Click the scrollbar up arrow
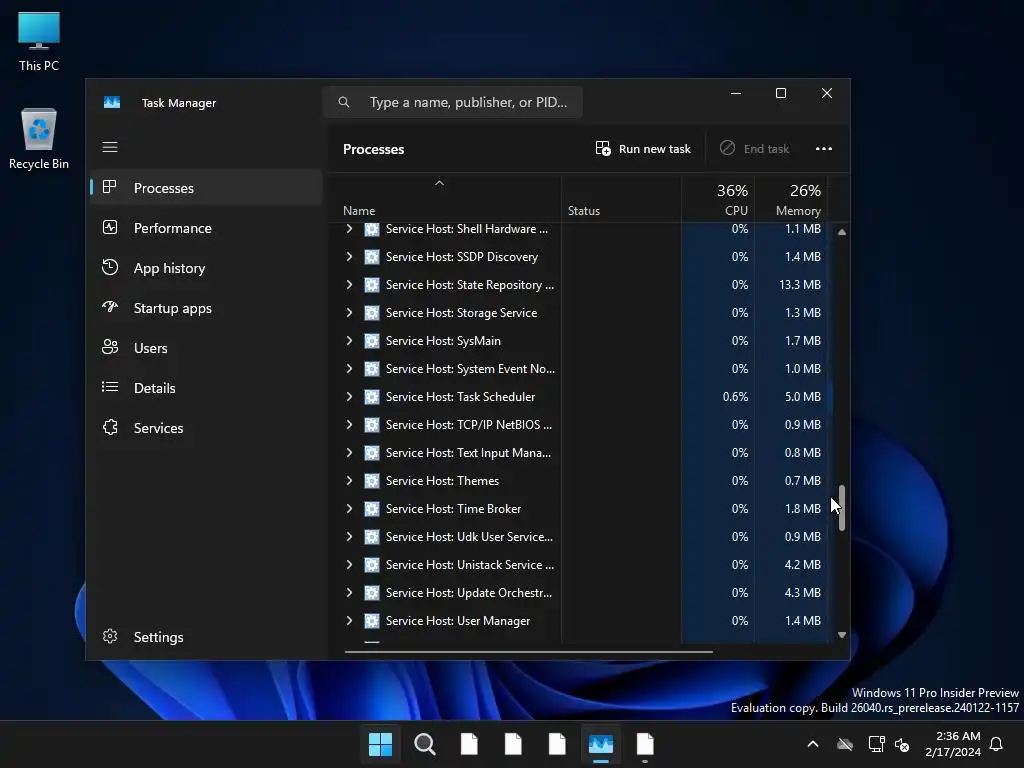The image size is (1024, 768). [842, 232]
